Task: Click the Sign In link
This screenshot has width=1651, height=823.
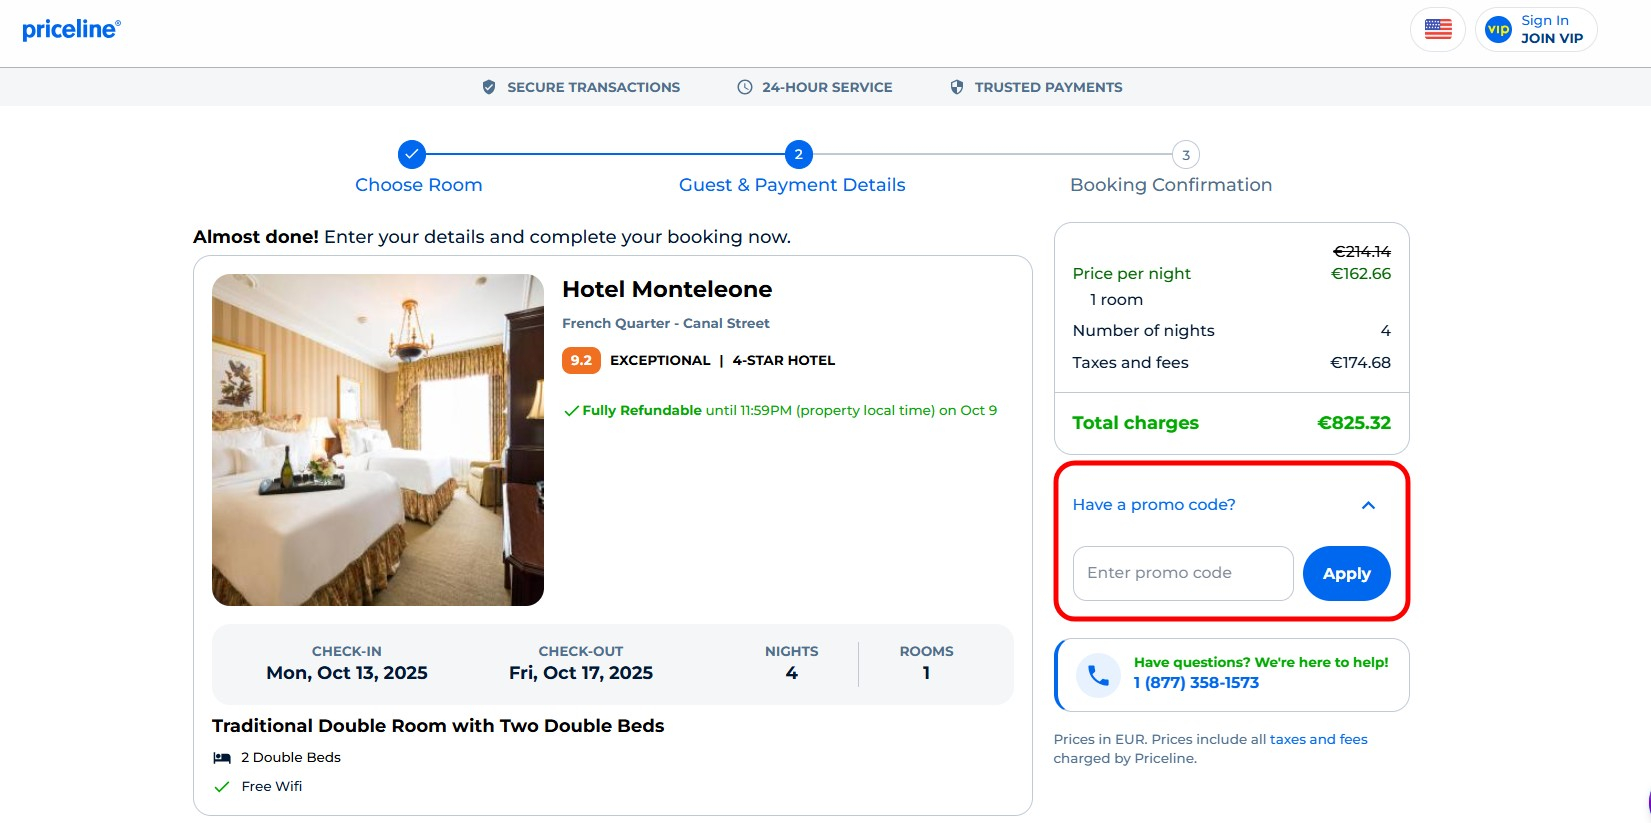Action: click(1545, 20)
